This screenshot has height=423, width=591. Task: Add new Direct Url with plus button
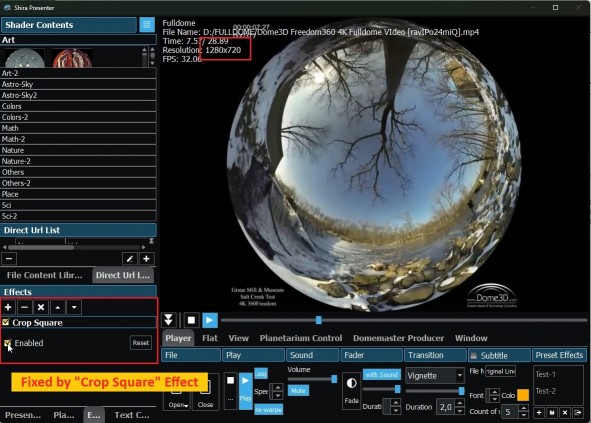pos(146,259)
